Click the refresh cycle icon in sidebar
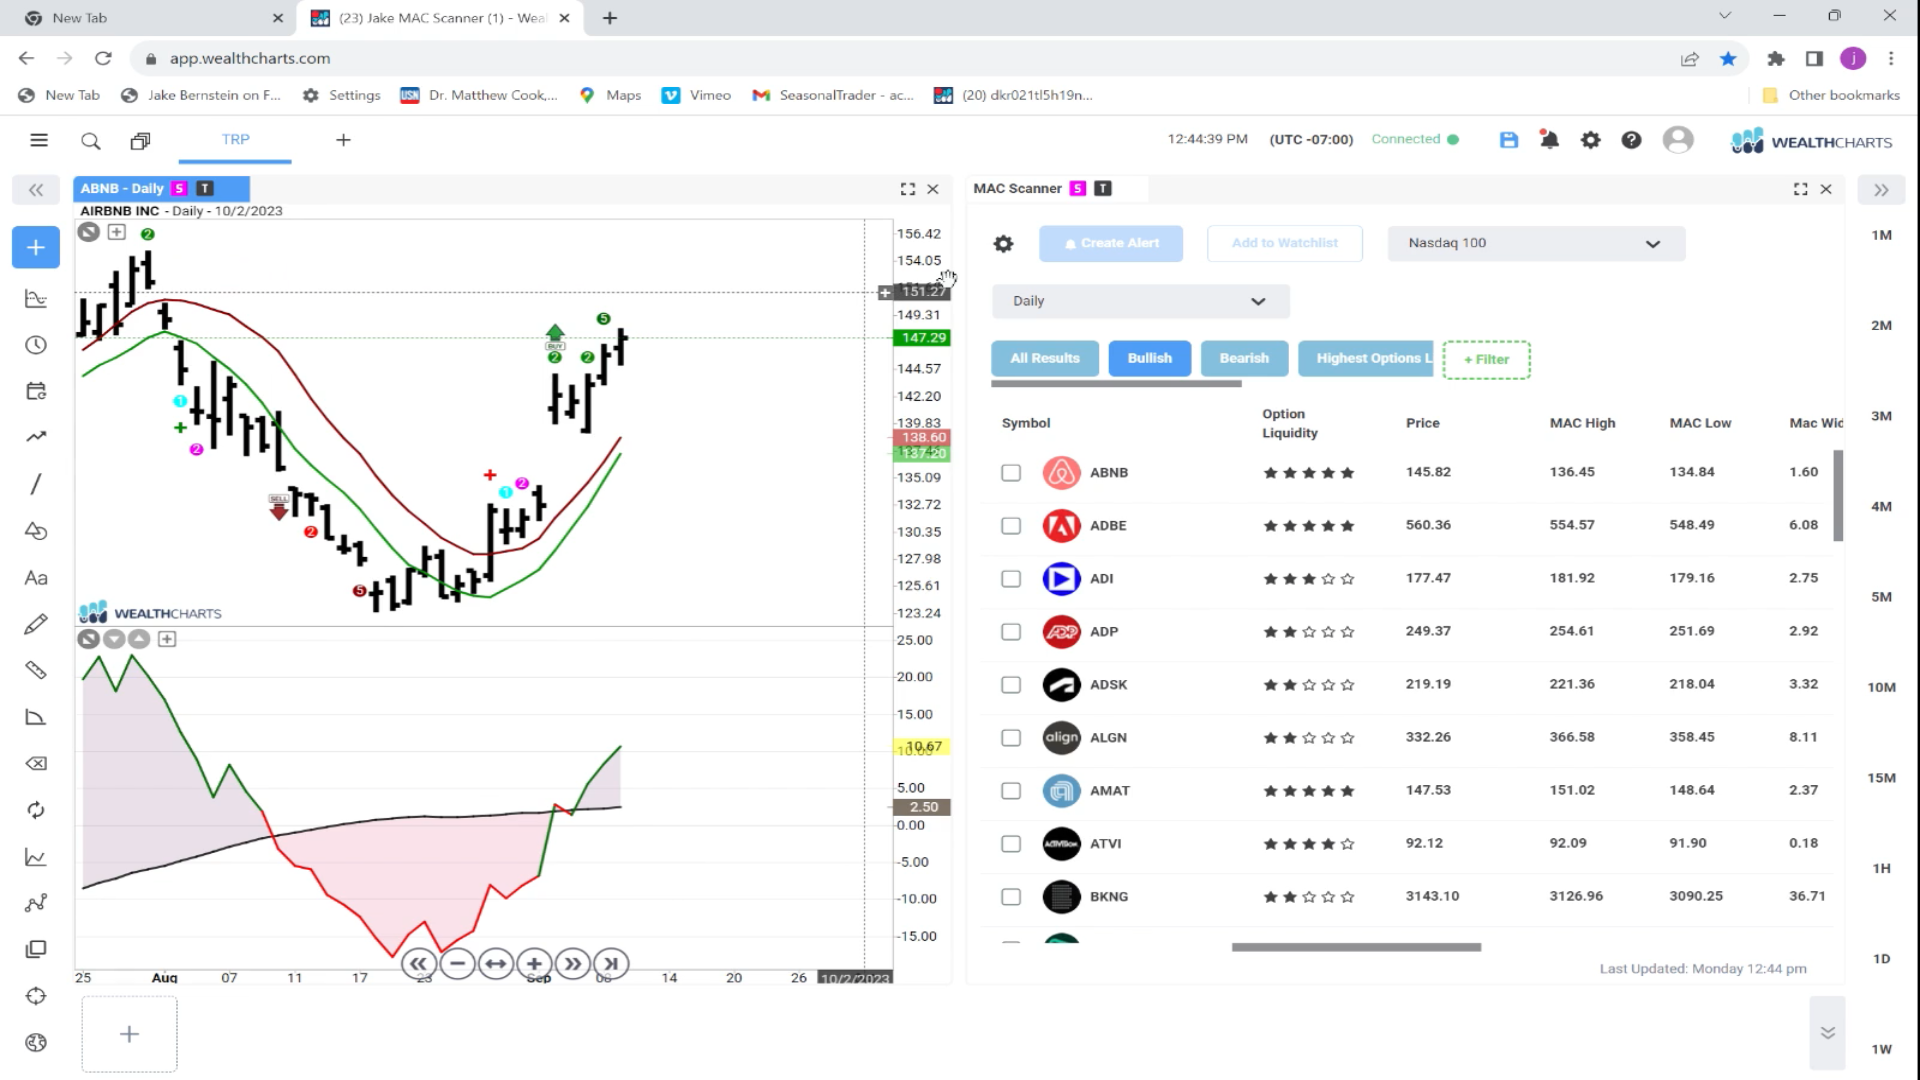Screen dimensions: 1920x1080 [x=36, y=810]
